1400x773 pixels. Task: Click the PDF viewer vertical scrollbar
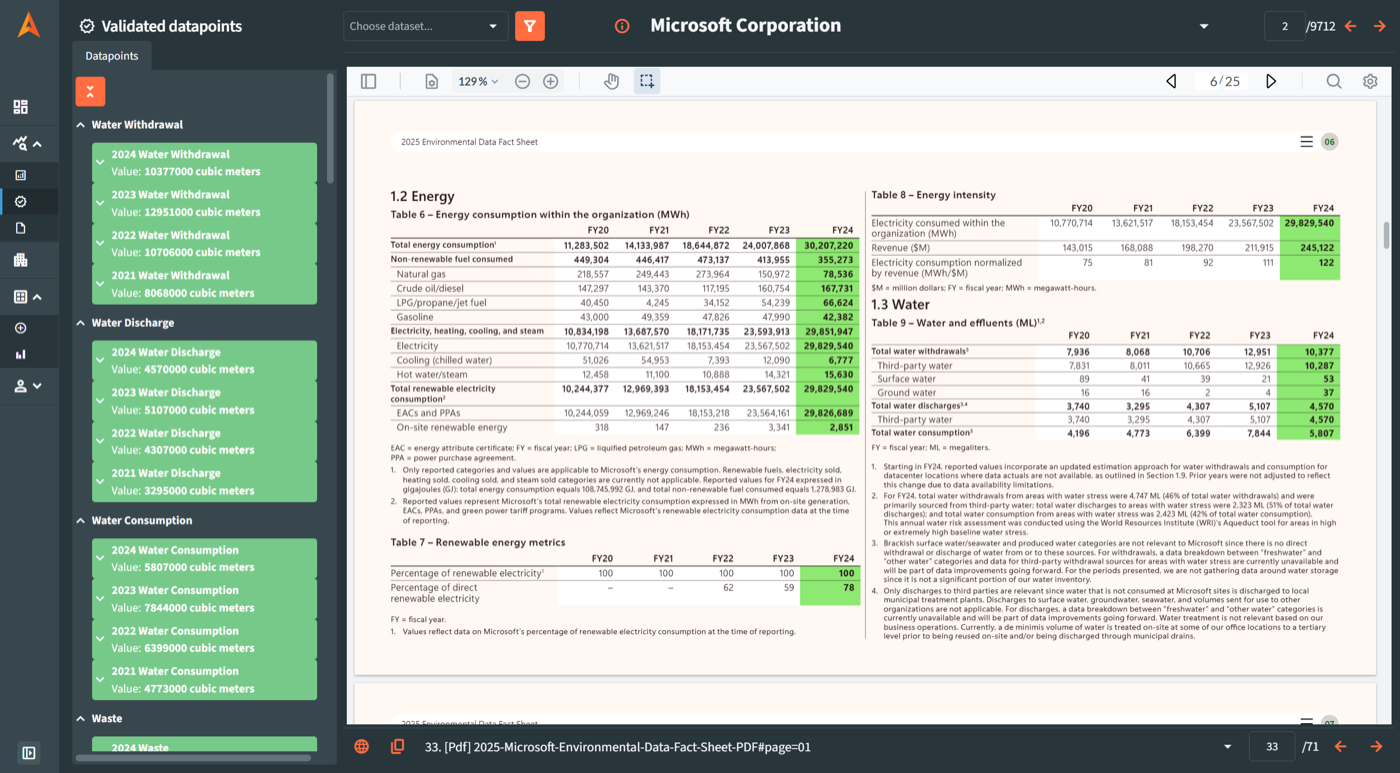(1386, 235)
